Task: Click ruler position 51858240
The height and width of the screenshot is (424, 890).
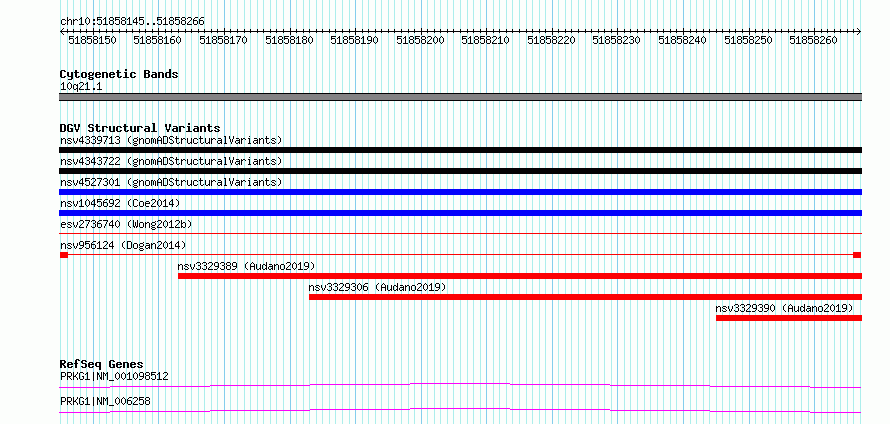Action: click(x=683, y=40)
